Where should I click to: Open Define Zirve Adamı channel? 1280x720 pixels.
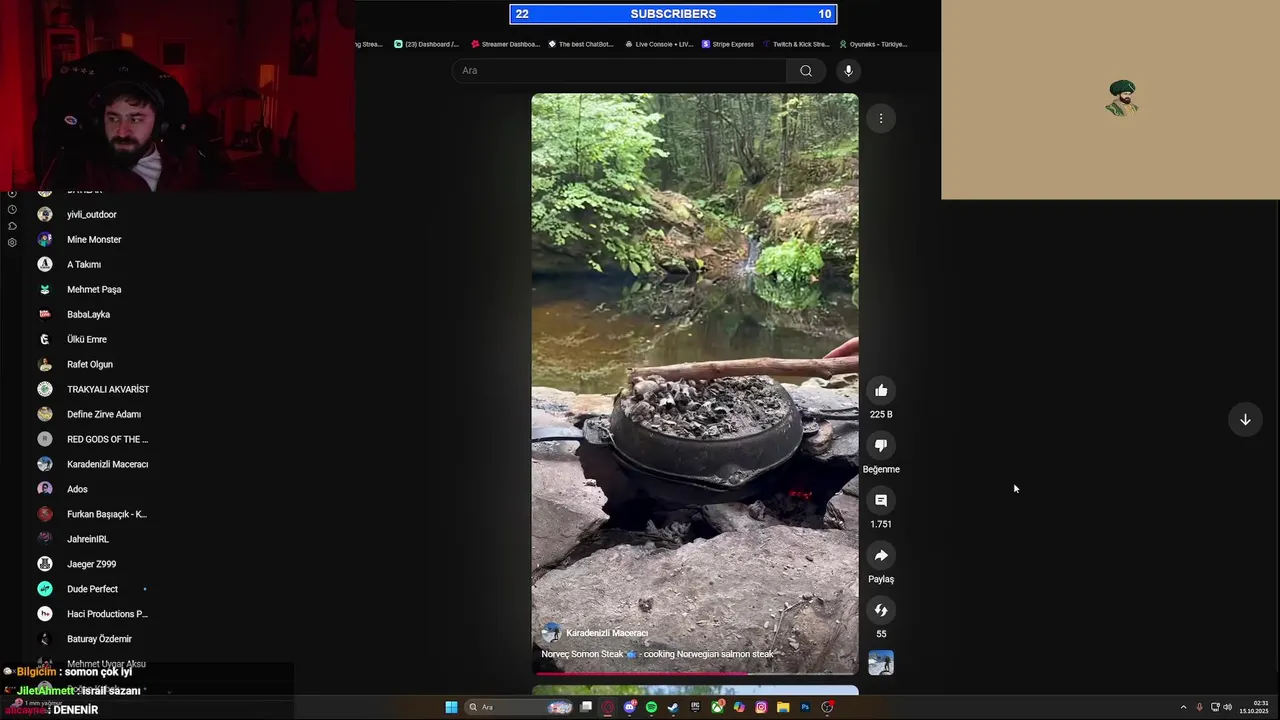pos(104,414)
